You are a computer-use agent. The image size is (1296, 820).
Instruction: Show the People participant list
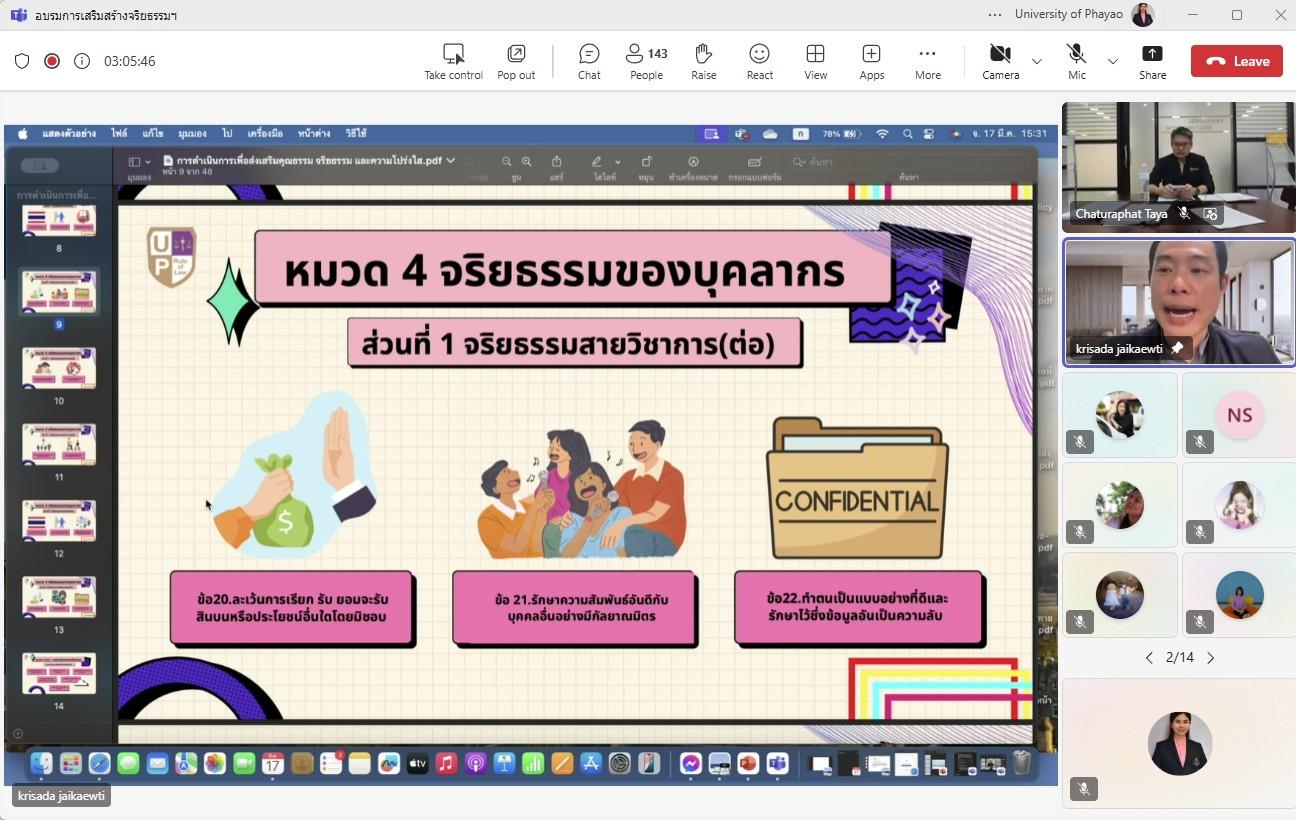[646, 61]
